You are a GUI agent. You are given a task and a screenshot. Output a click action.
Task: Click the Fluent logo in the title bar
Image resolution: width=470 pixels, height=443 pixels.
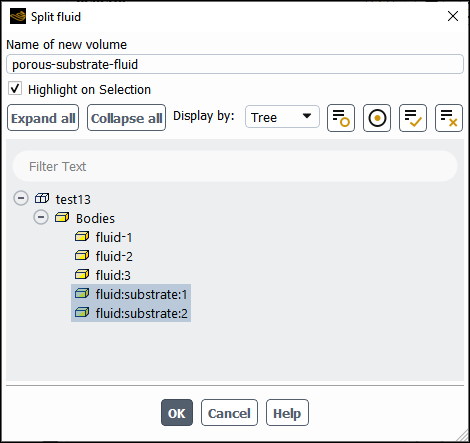[x=18, y=16]
